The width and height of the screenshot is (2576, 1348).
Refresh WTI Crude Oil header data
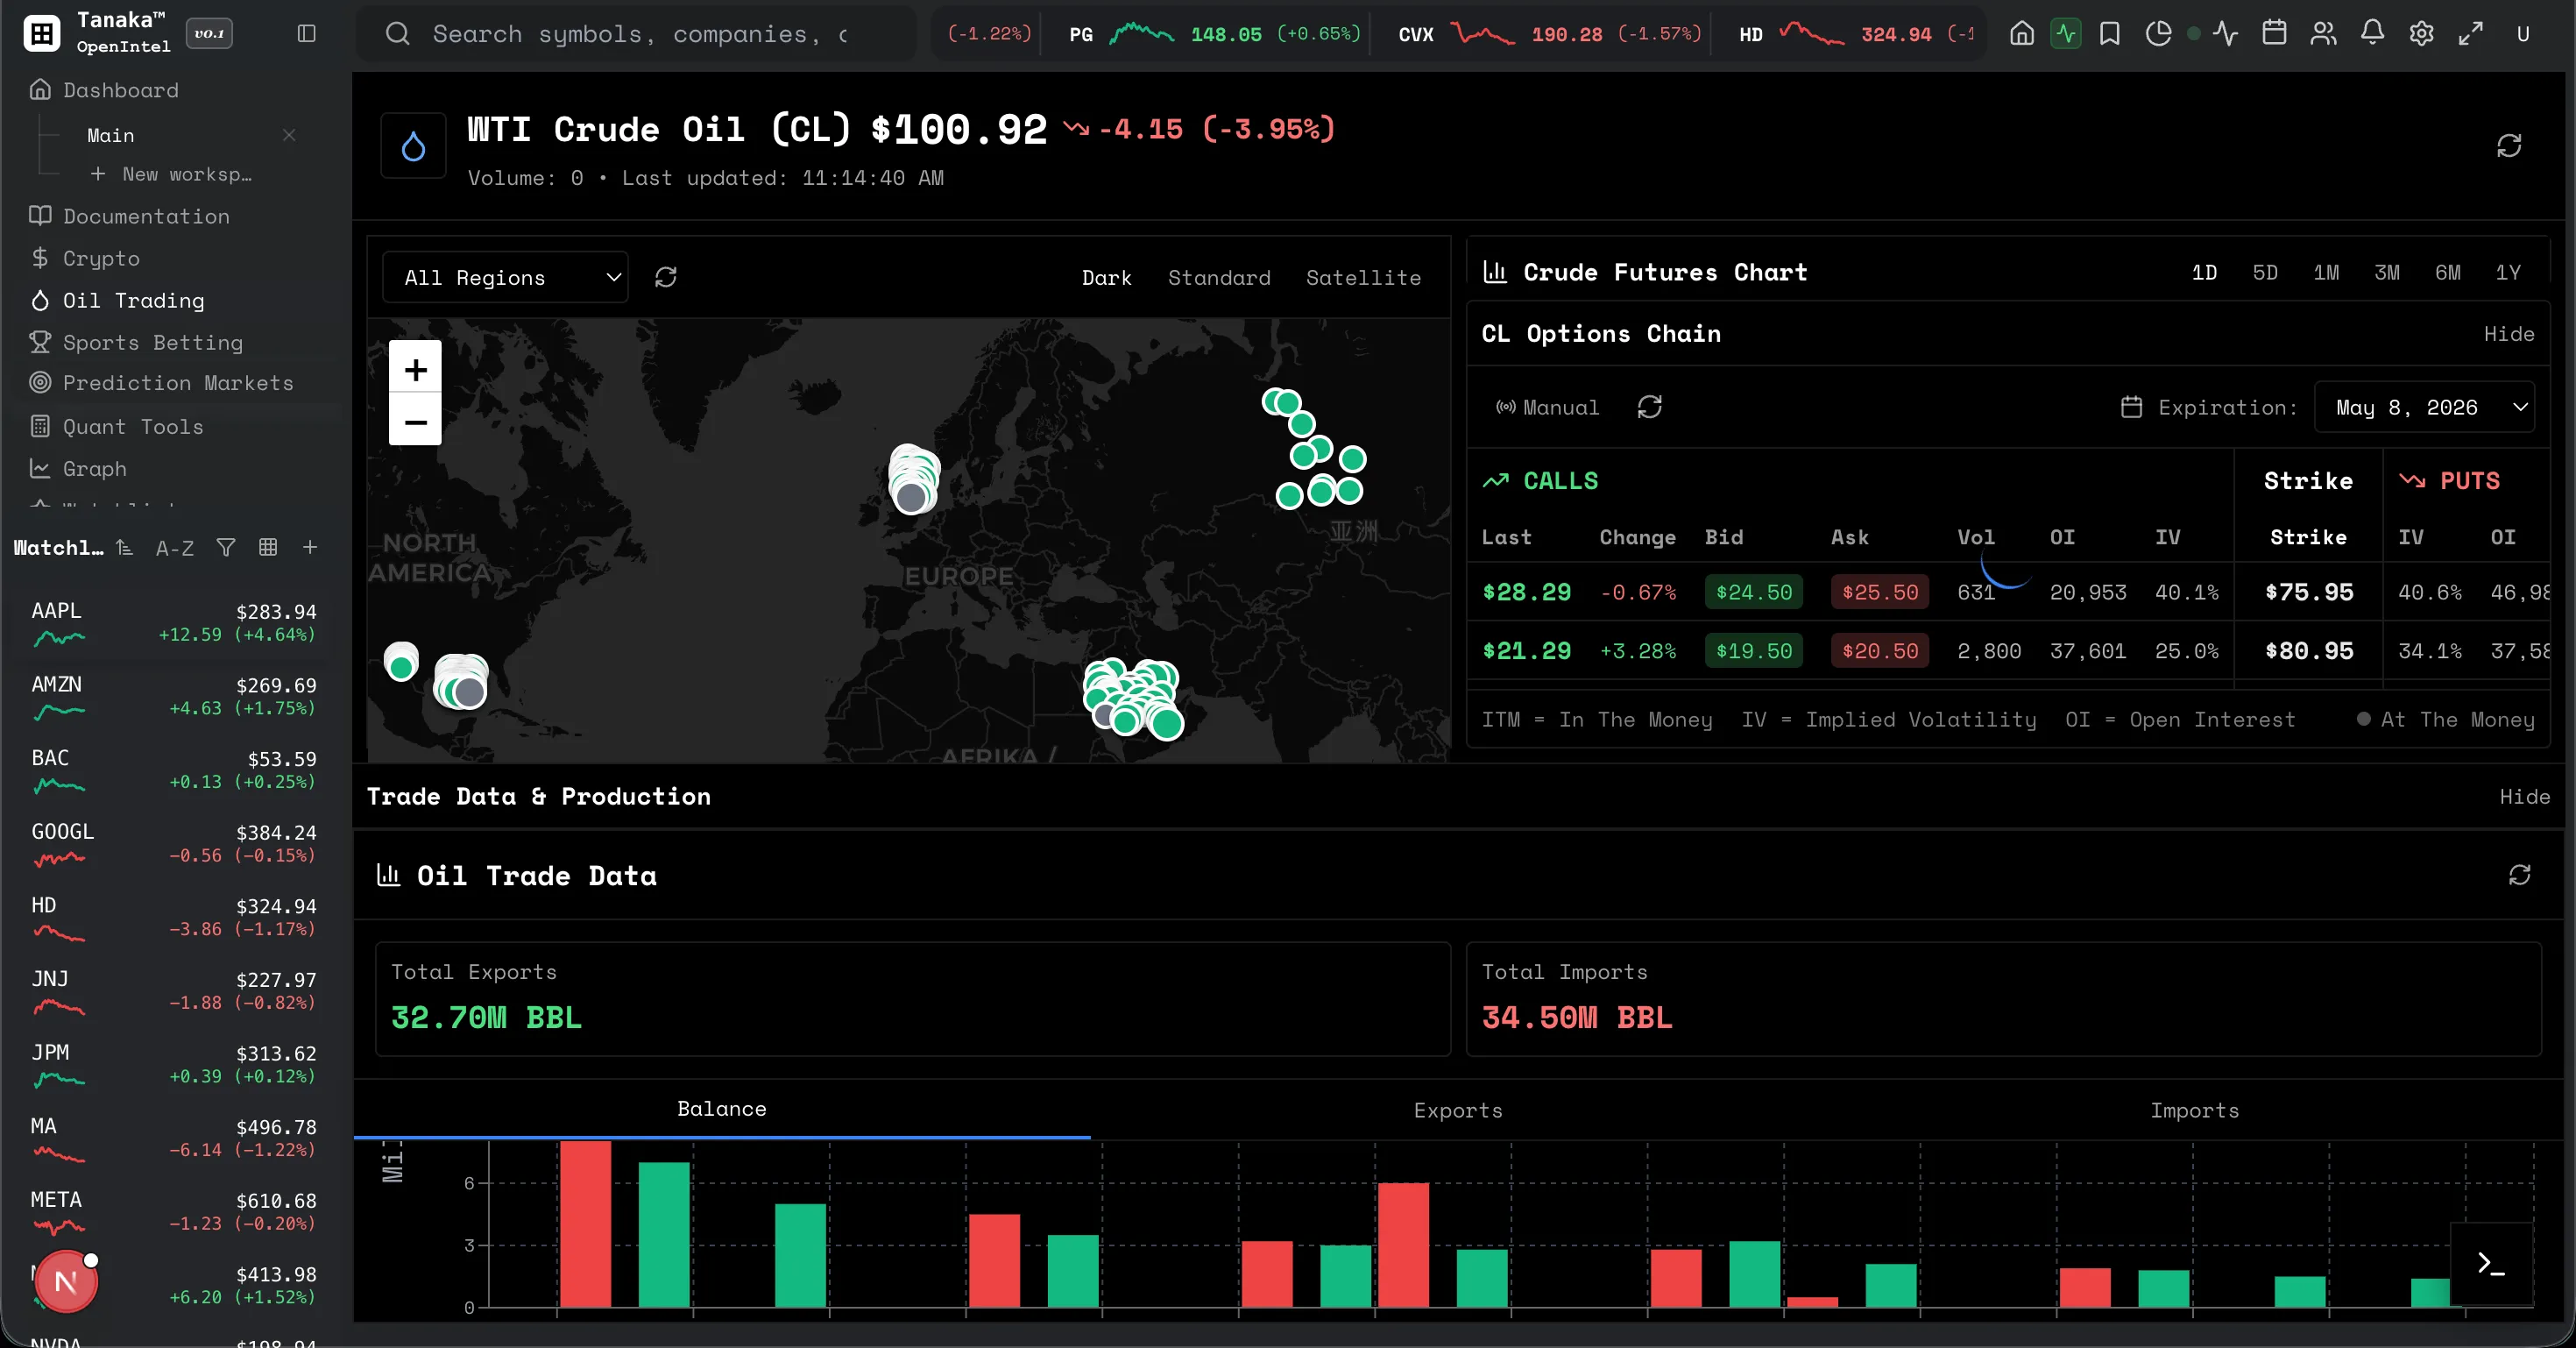tap(2509, 146)
